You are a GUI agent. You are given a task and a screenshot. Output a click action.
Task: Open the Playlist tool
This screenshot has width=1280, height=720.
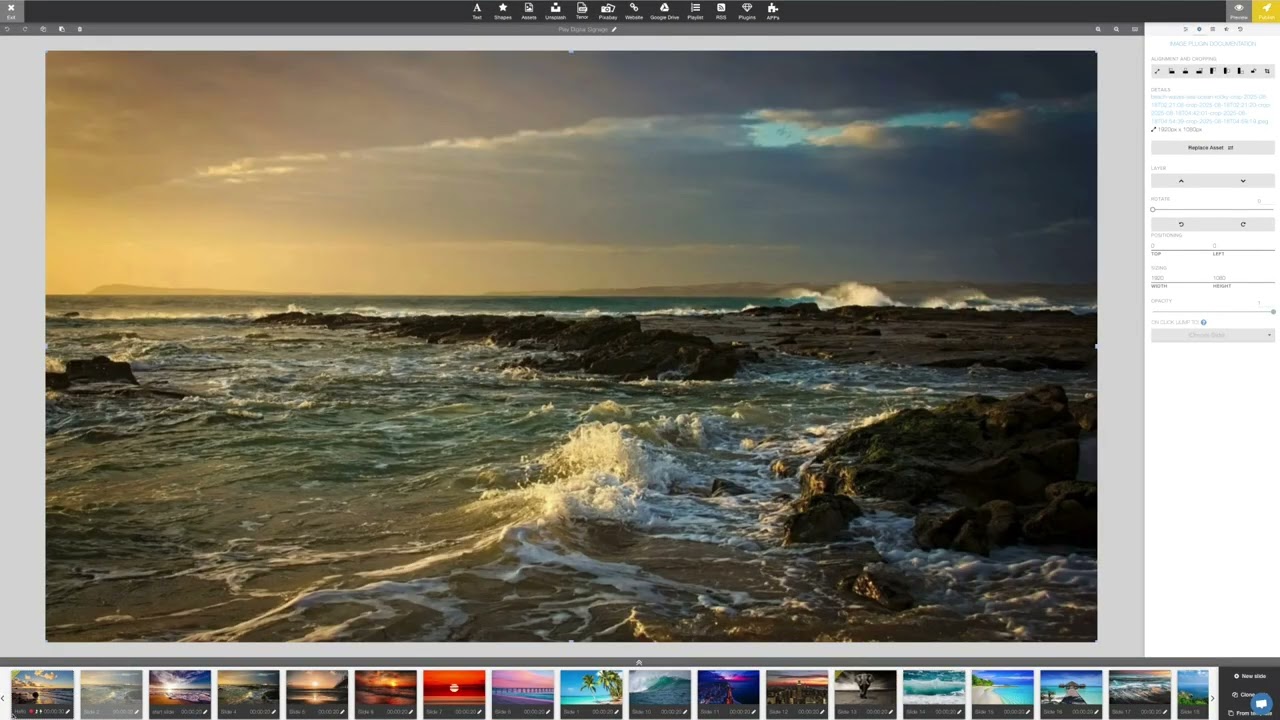tap(695, 11)
